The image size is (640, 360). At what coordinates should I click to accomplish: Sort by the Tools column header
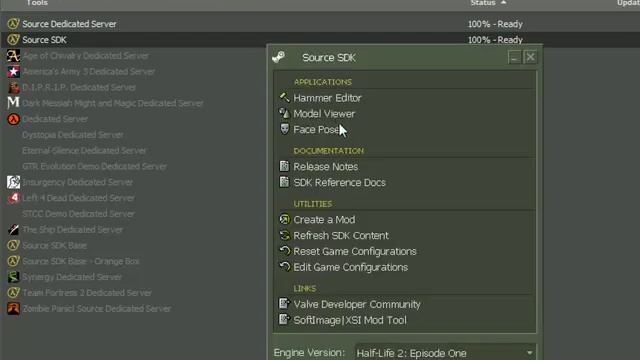(37, 3)
